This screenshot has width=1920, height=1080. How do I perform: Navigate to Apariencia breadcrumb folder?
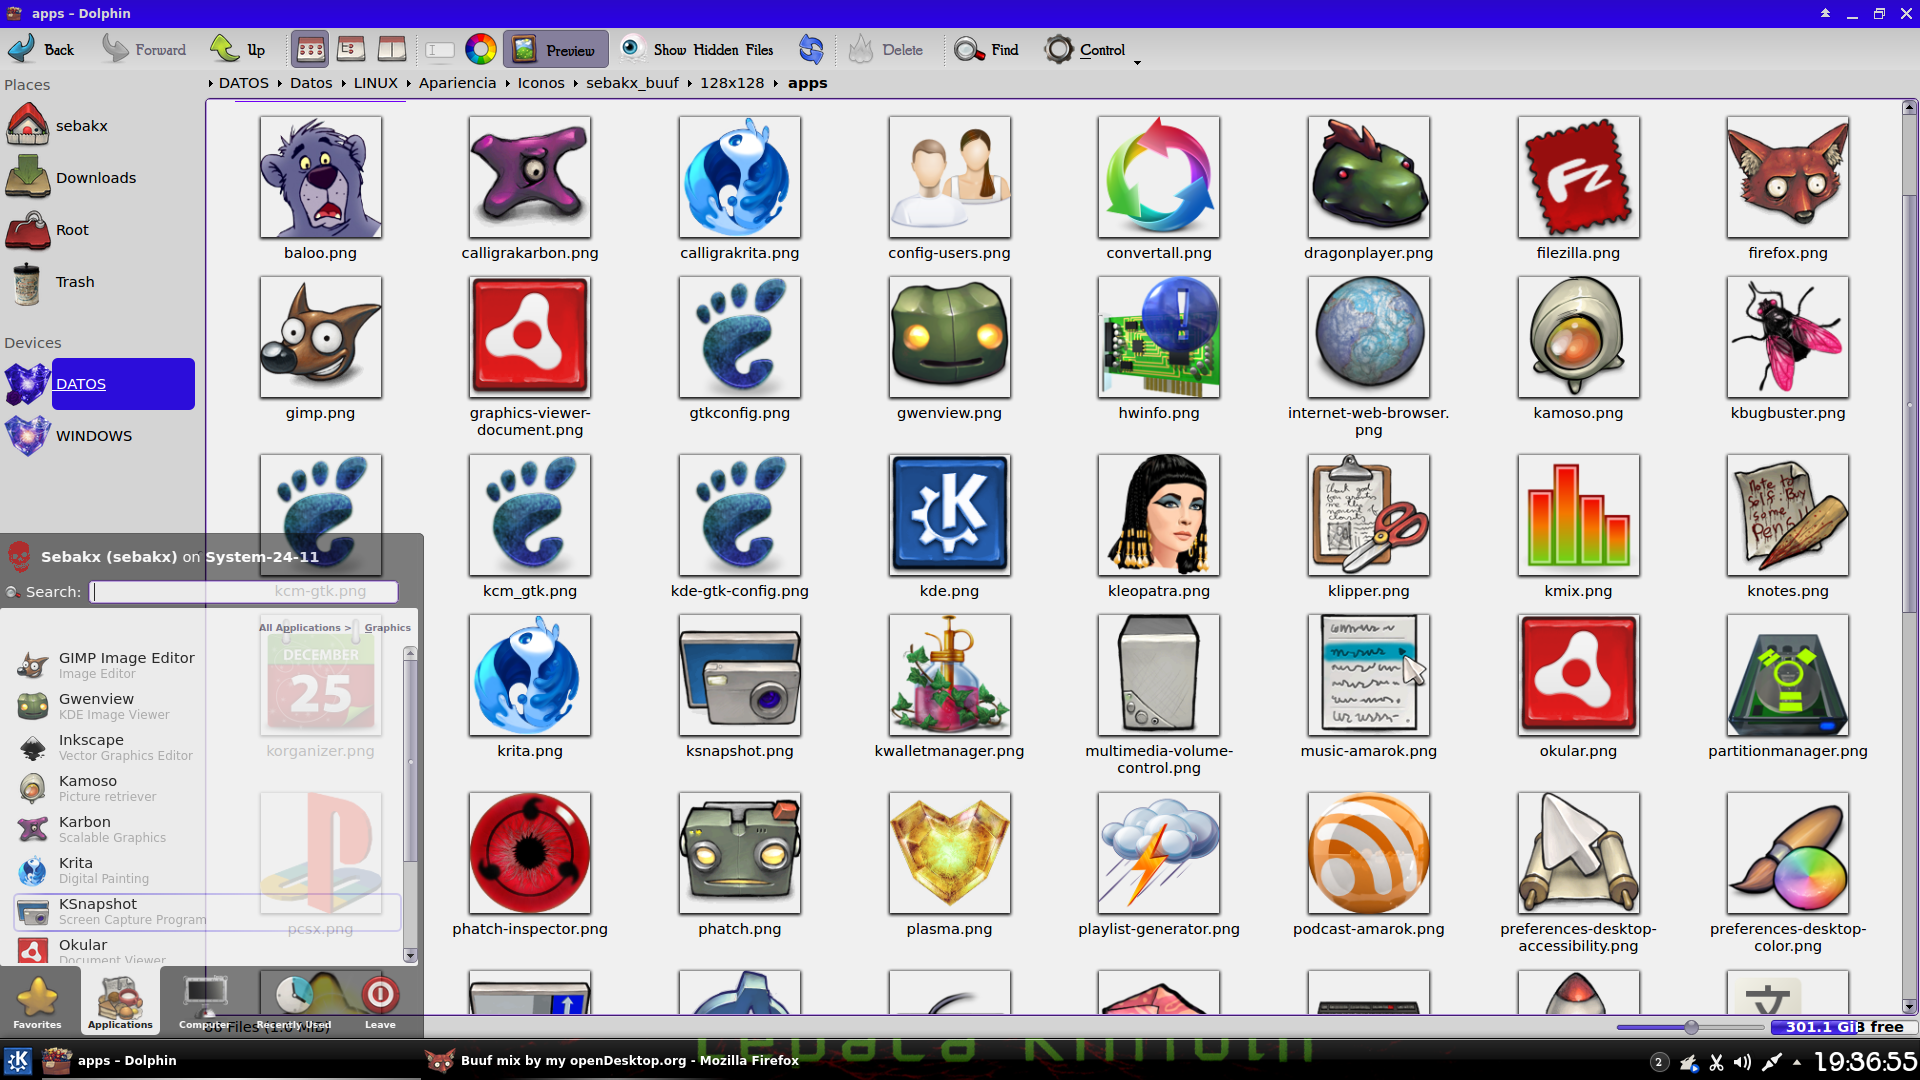[457, 83]
